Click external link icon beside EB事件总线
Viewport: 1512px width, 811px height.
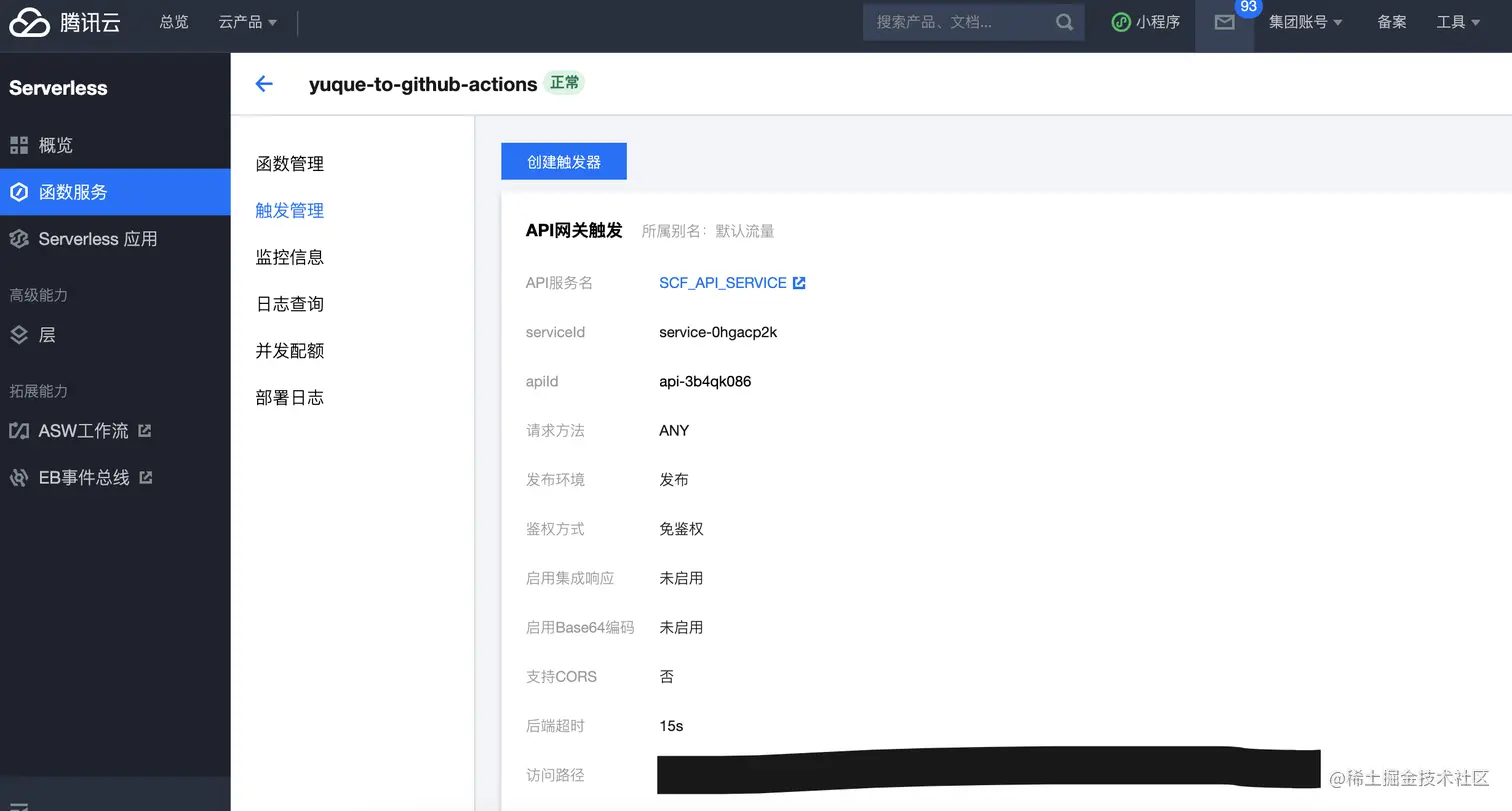[x=146, y=478]
